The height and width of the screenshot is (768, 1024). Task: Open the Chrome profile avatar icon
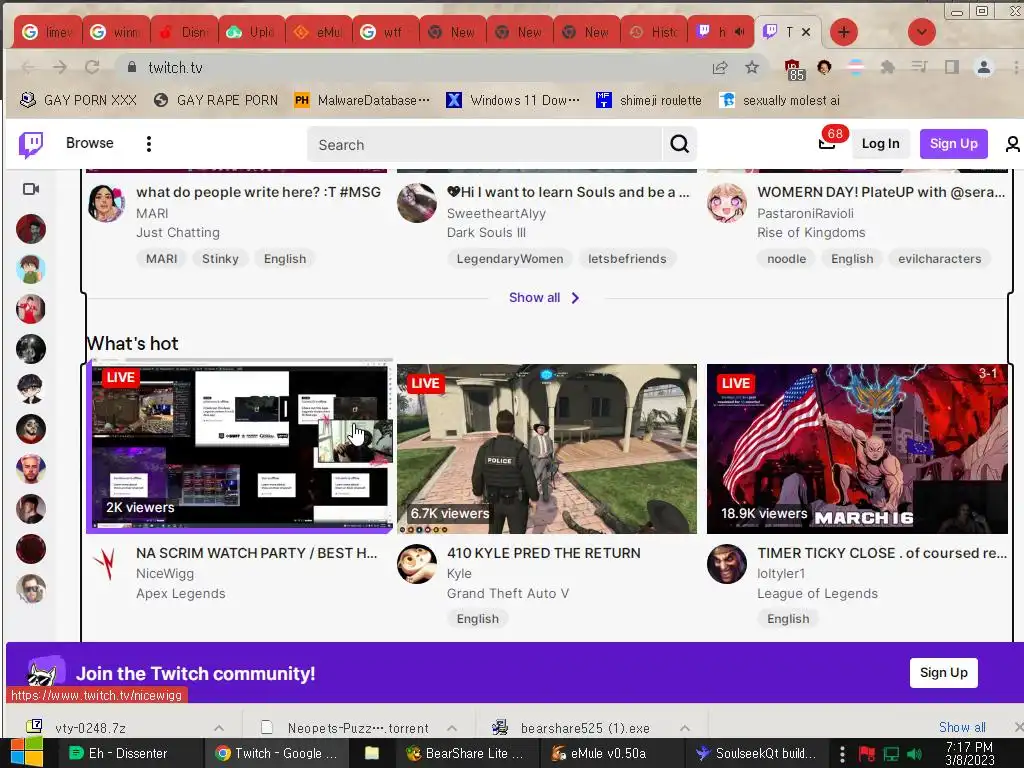point(984,67)
